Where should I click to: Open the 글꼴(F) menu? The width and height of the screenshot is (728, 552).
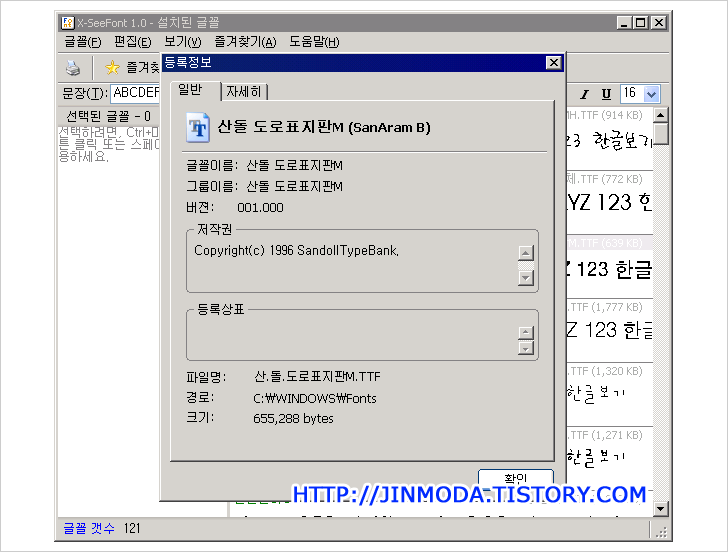[83, 42]
